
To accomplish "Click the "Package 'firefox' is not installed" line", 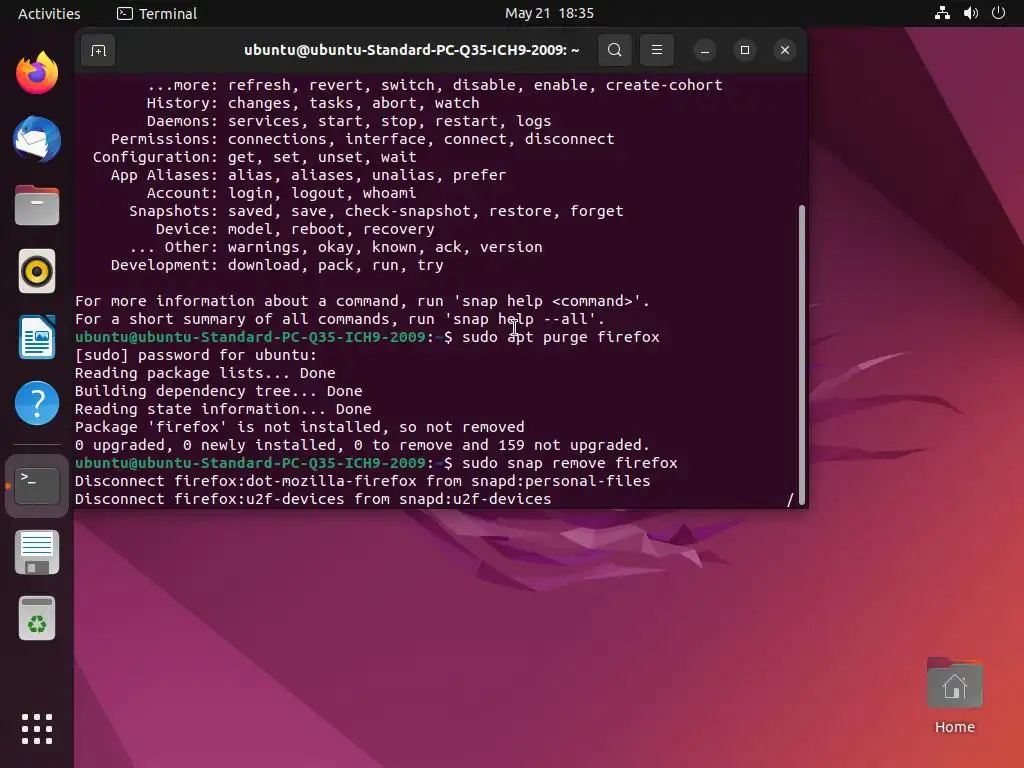I will coord(299,427).
